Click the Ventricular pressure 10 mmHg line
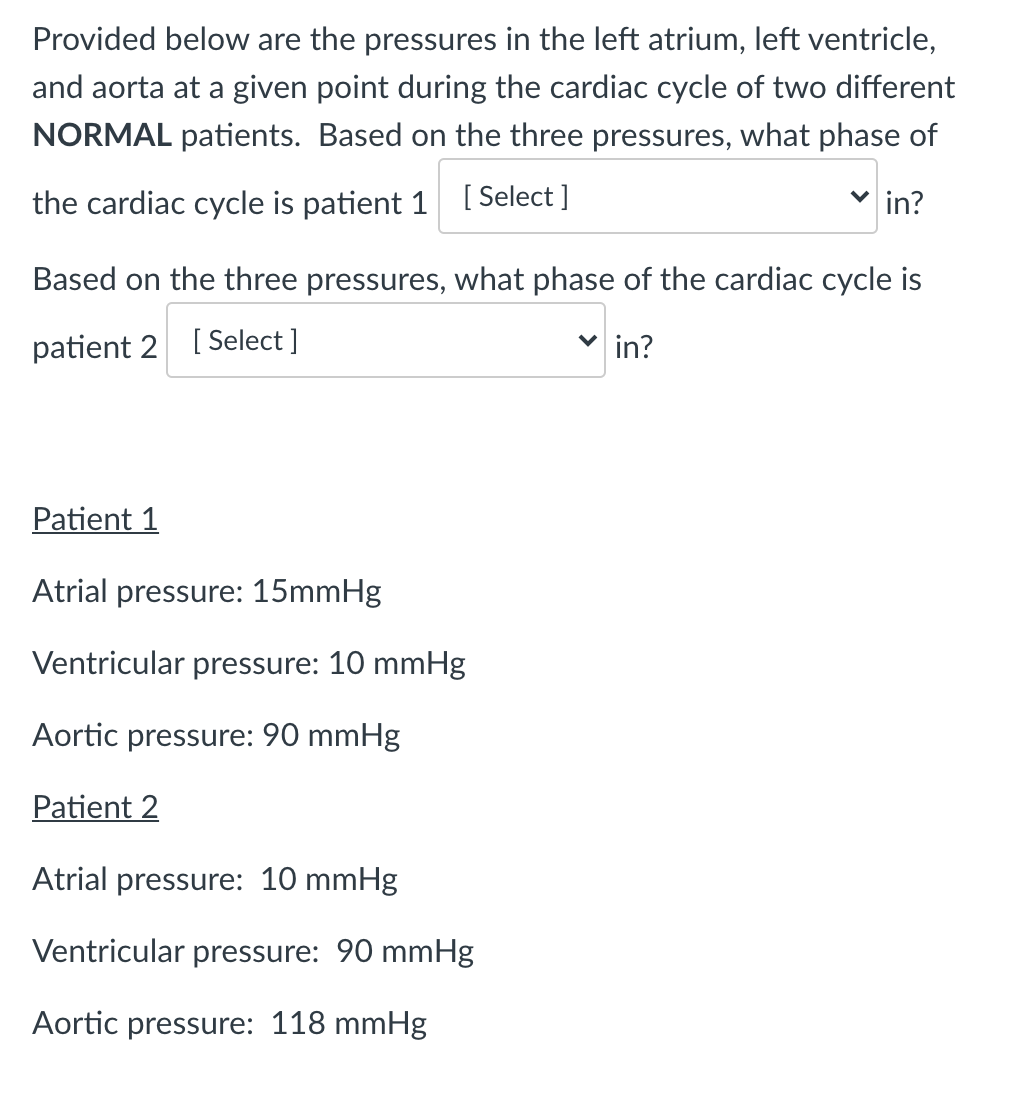 pyautogui.click(x=248, y=663)
